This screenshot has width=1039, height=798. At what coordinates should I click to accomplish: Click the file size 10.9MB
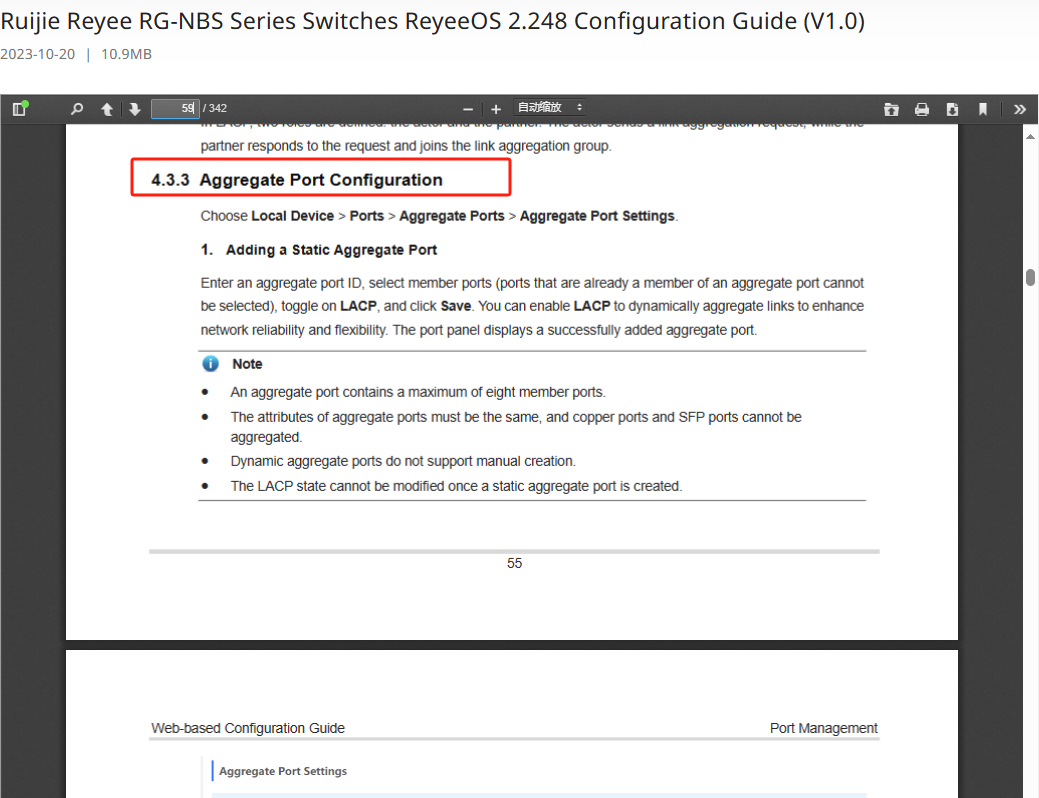[x=126, y=54]
